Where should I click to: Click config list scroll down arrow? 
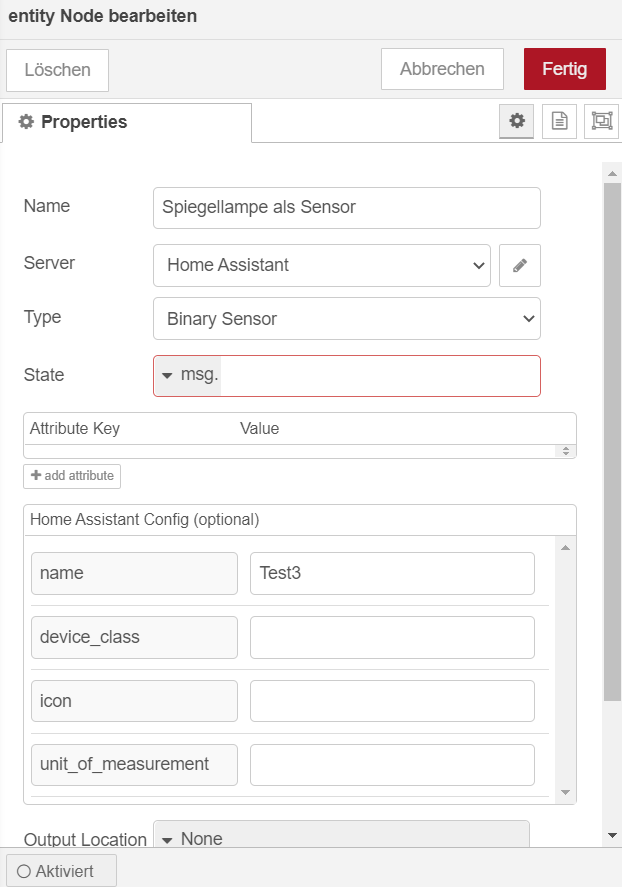pyautogui.click(x=565, y=793)
